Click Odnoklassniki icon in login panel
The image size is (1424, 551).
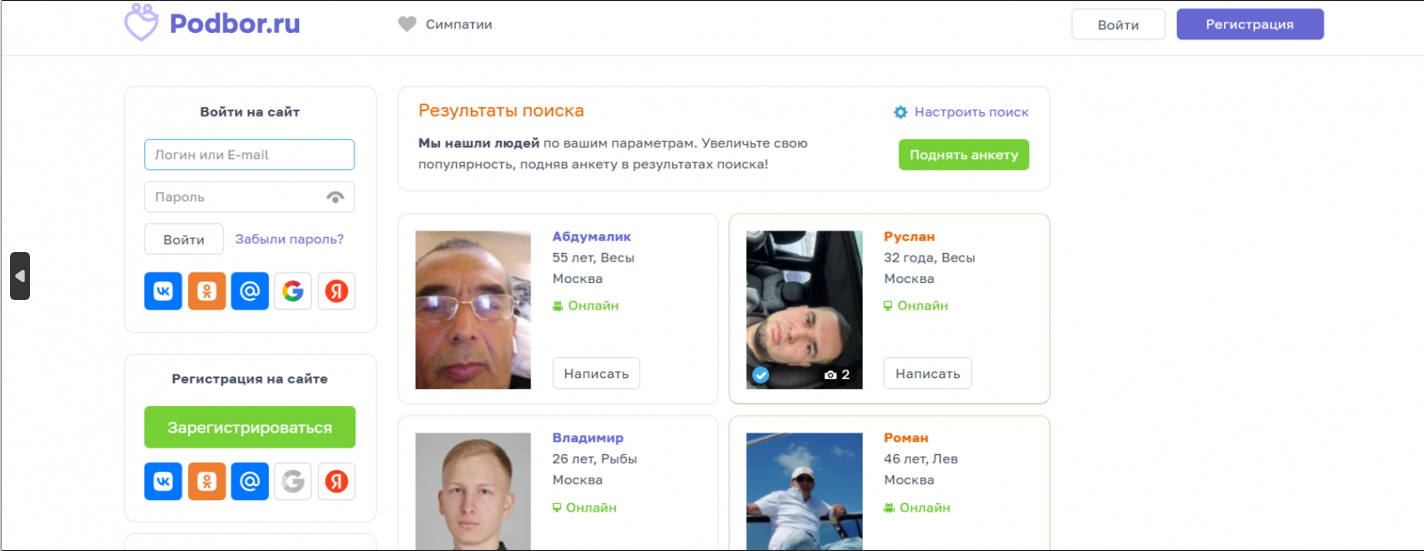(x=207, y=291)
